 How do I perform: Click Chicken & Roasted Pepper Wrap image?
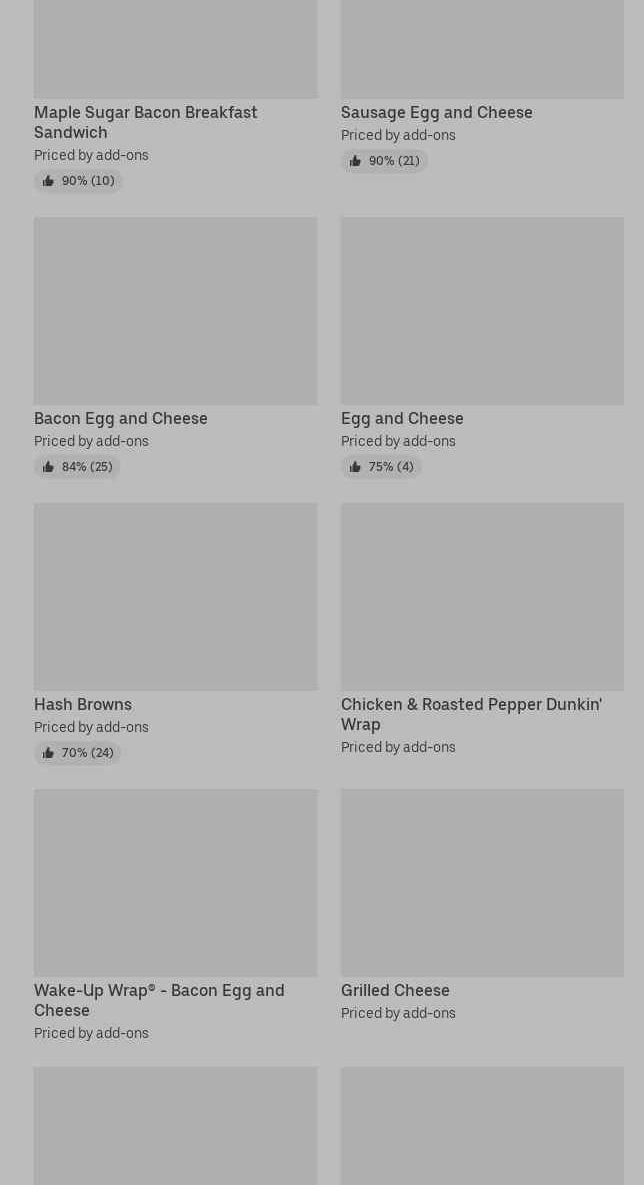pos(482,597)
